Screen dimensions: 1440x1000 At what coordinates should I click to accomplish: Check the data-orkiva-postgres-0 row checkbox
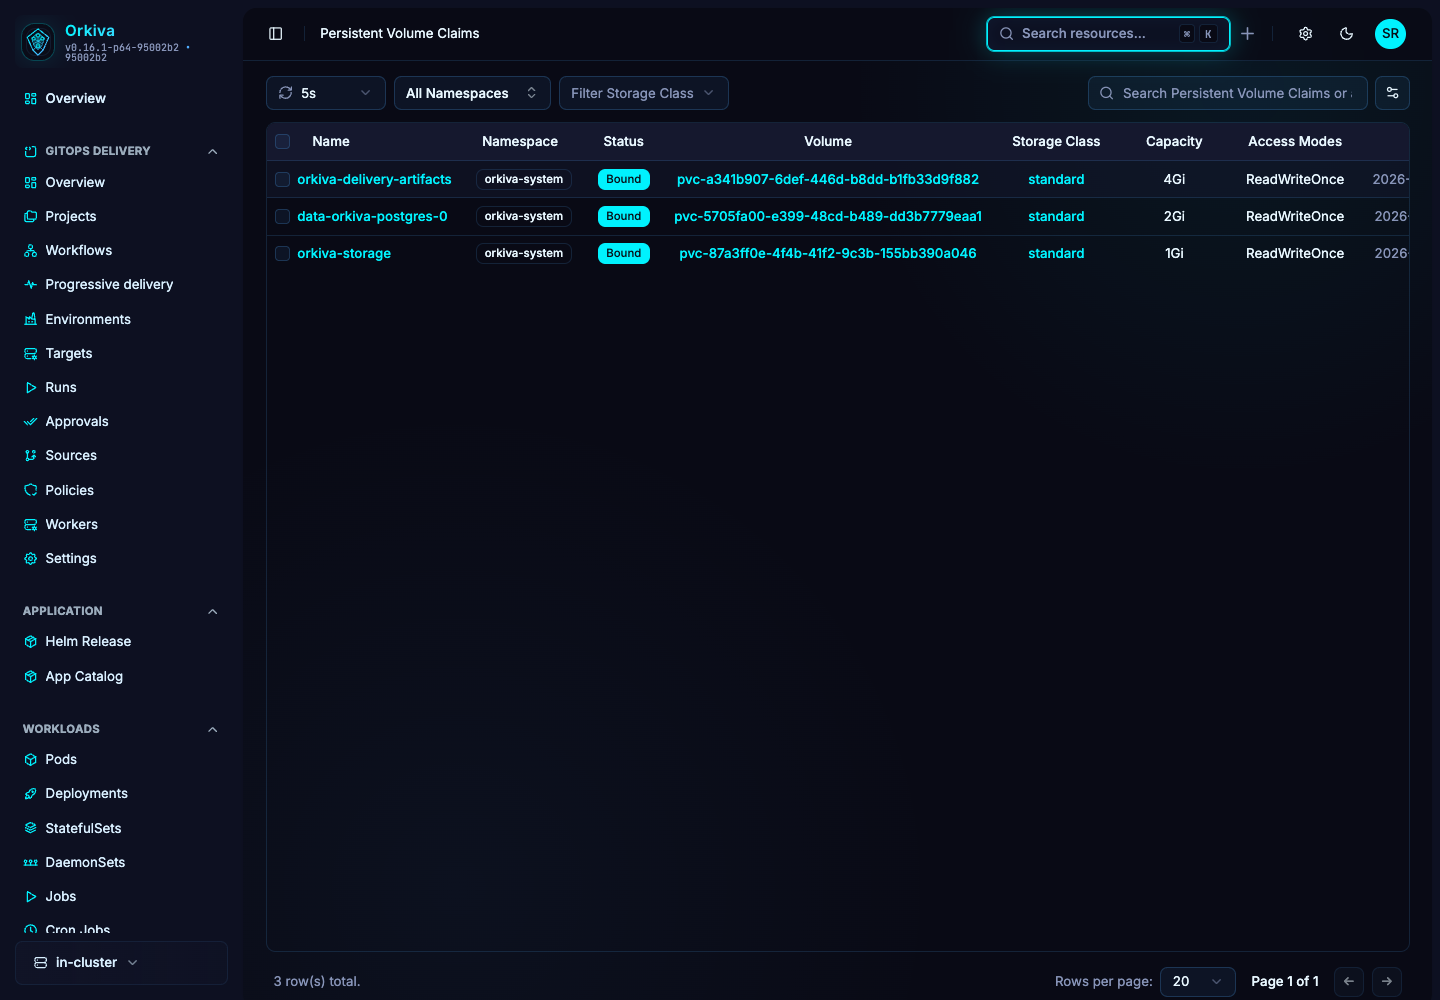[x=283, y=216]
